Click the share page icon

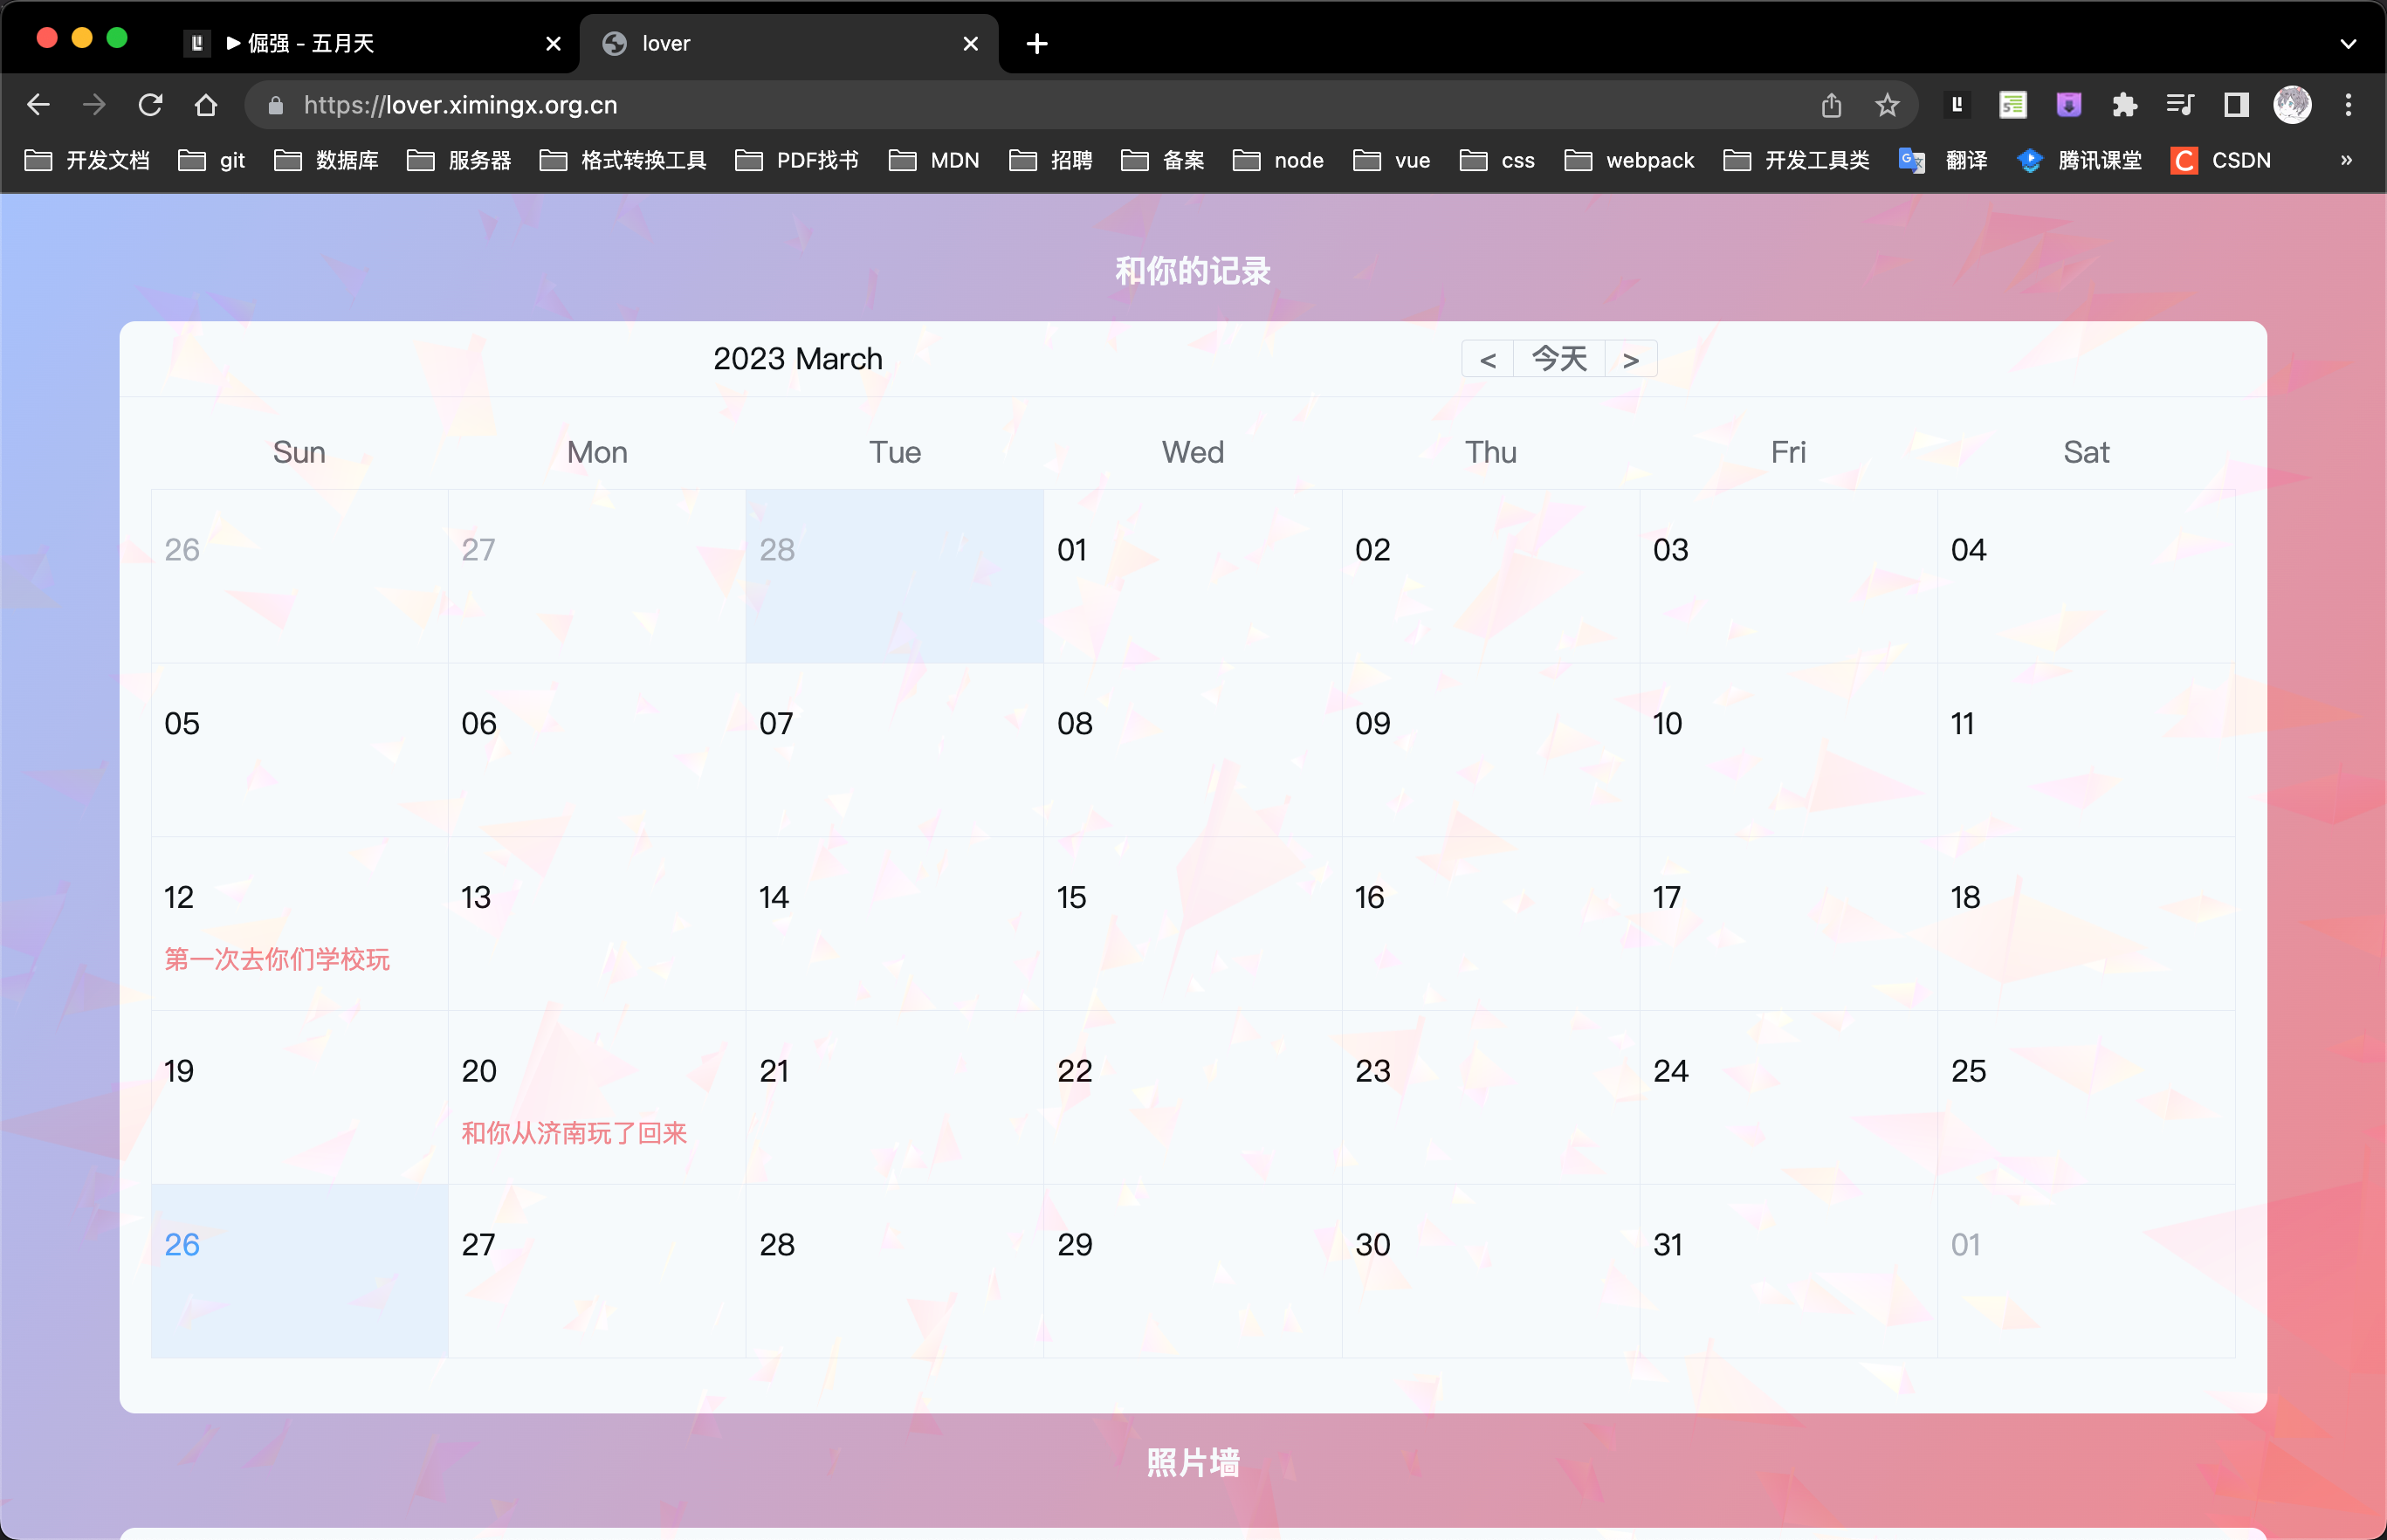tap(1831, 105)
